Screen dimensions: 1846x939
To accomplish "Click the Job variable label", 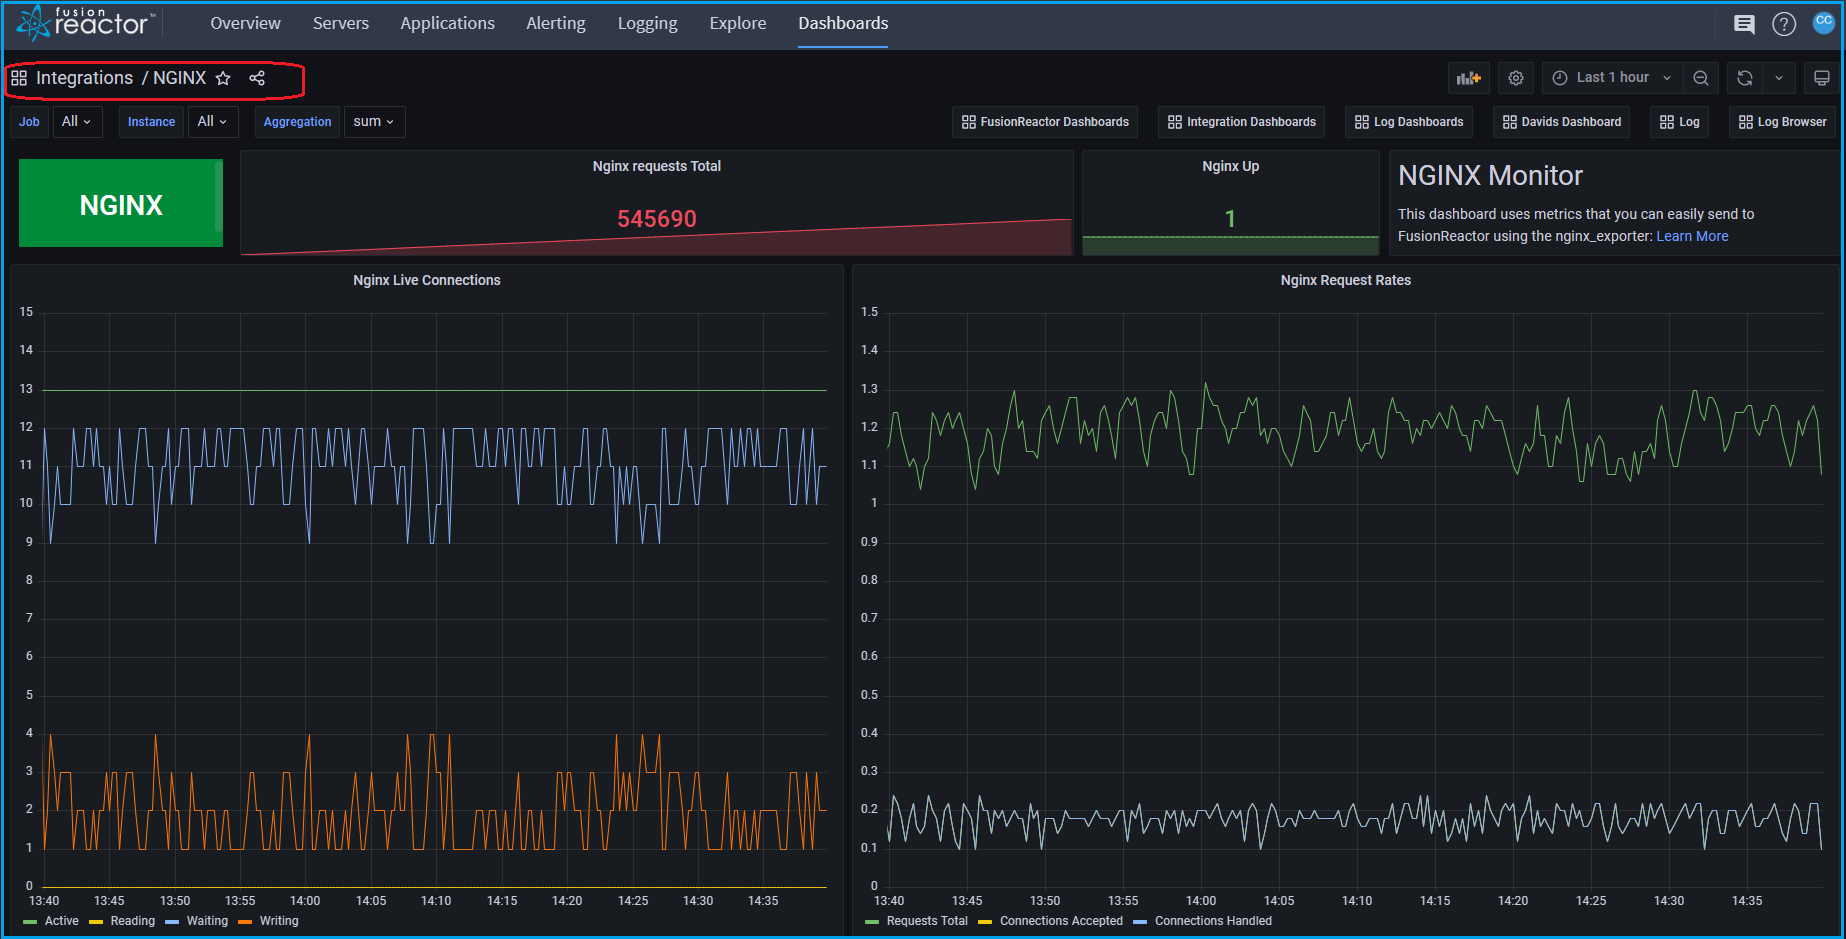I will [29, 122].
